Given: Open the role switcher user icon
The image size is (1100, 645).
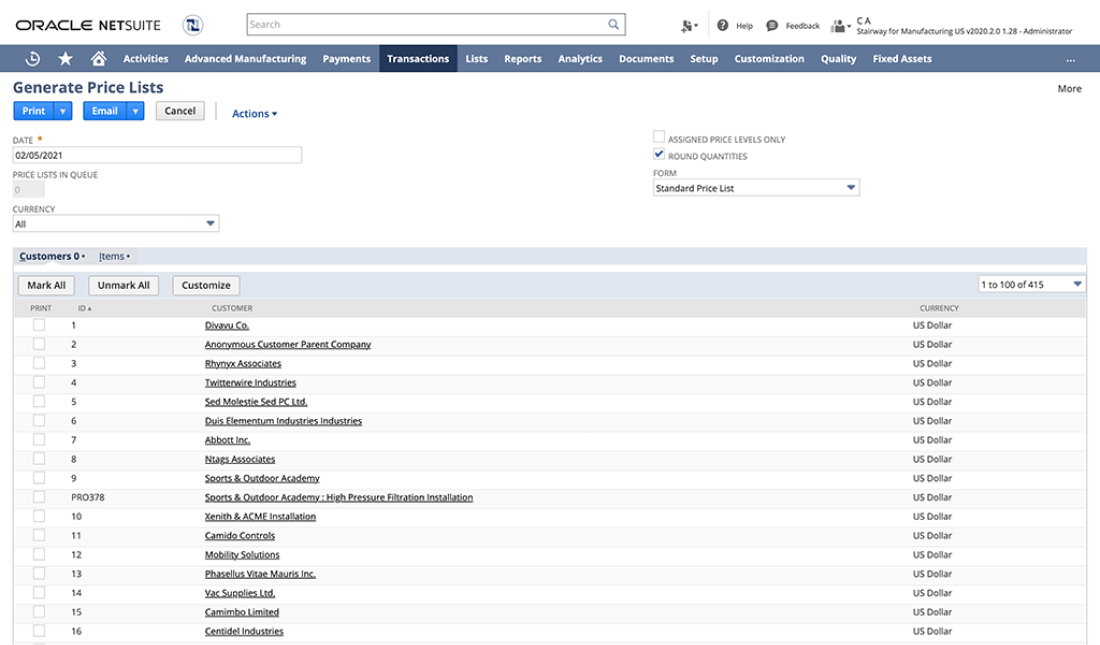Looking at the screenshot, I should (x=840, y=26).
